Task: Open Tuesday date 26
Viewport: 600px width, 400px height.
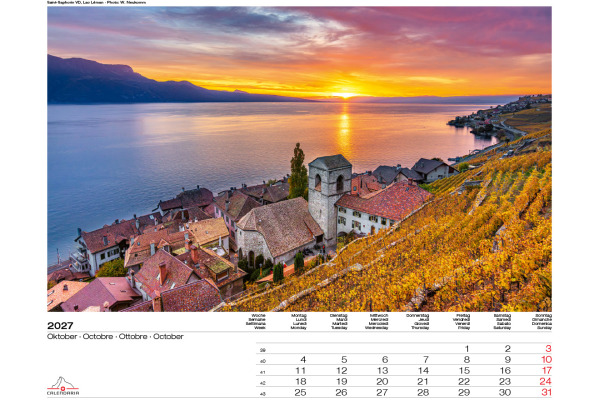Action: (x=341, y=393)
